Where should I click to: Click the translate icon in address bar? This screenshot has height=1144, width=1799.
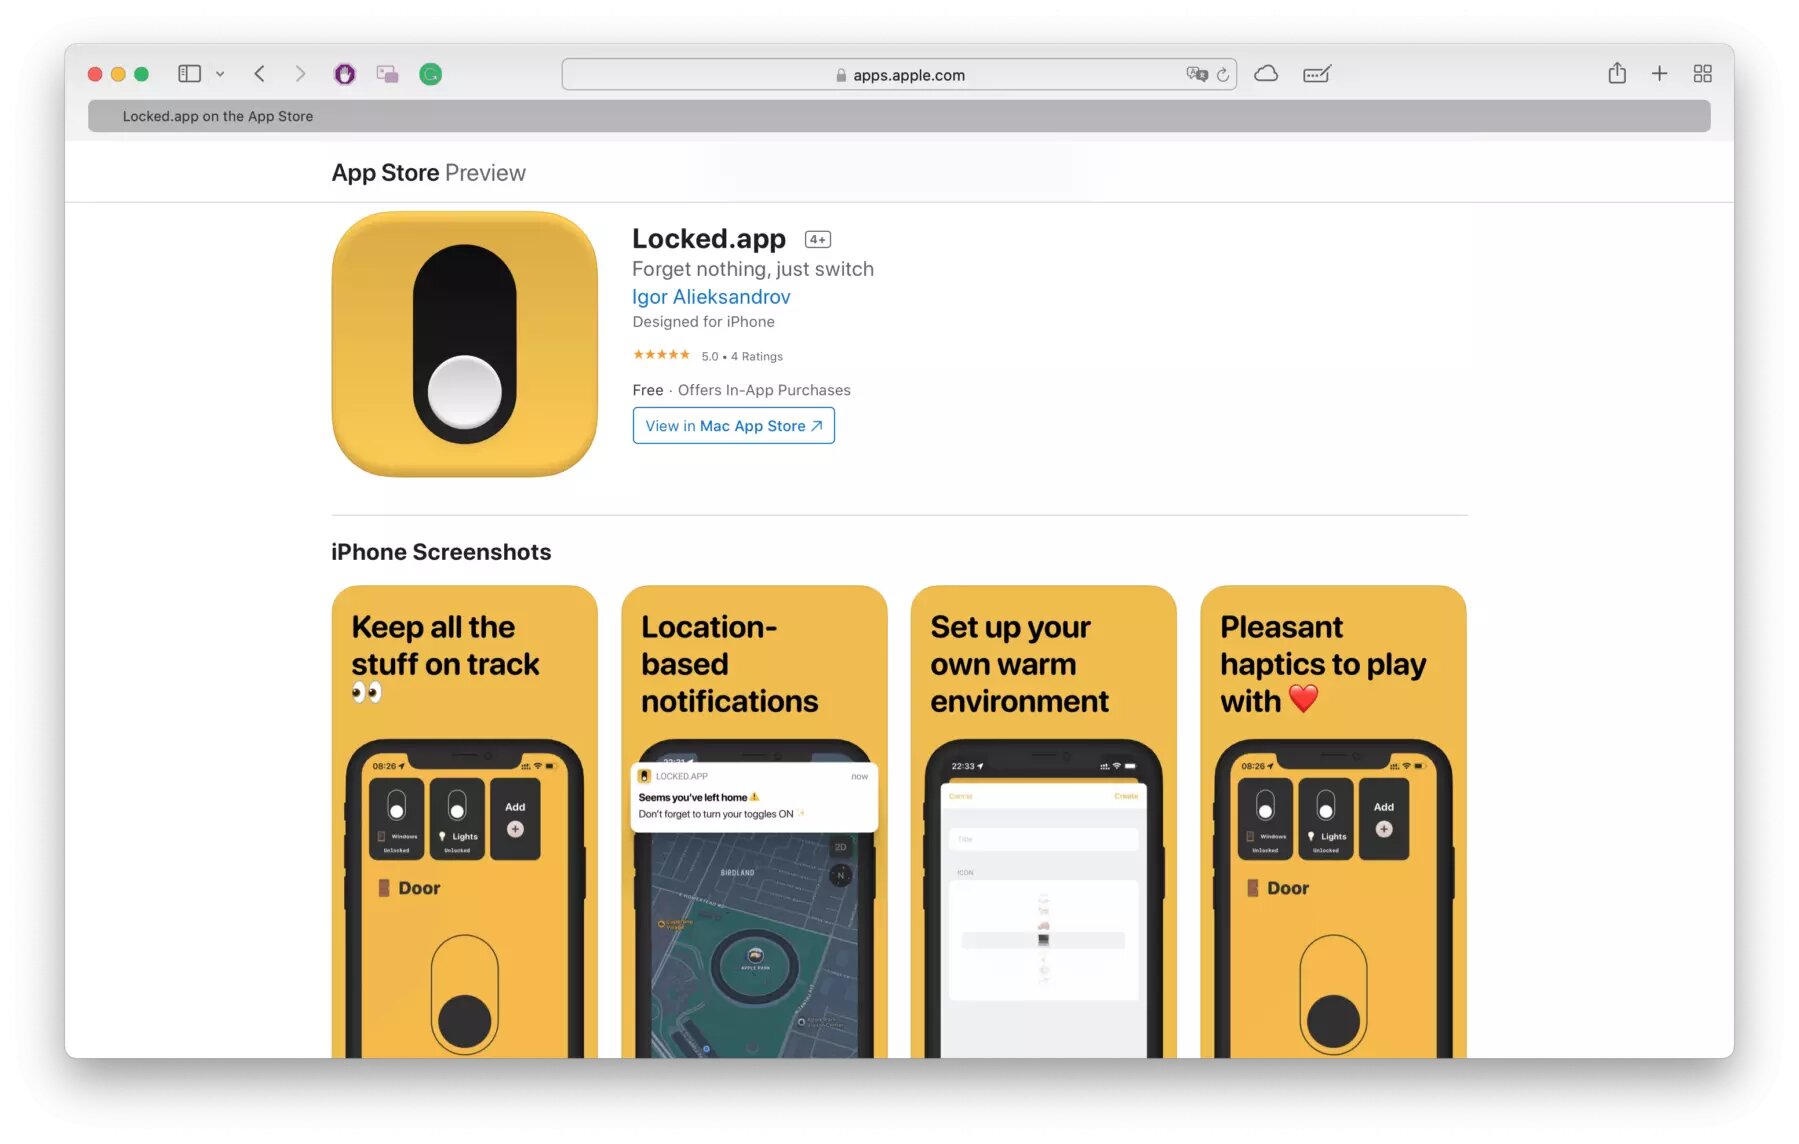pos(1196,74)
